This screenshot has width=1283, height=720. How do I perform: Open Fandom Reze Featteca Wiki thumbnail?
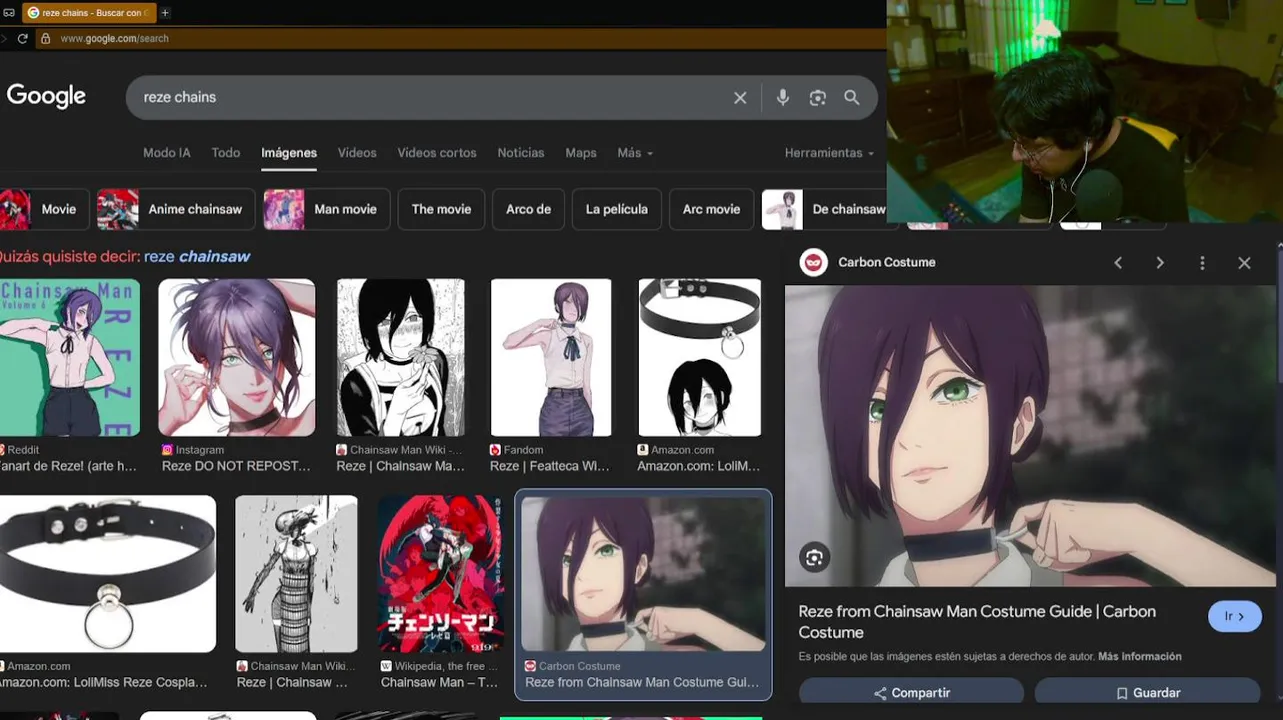(x=551, y=358)
